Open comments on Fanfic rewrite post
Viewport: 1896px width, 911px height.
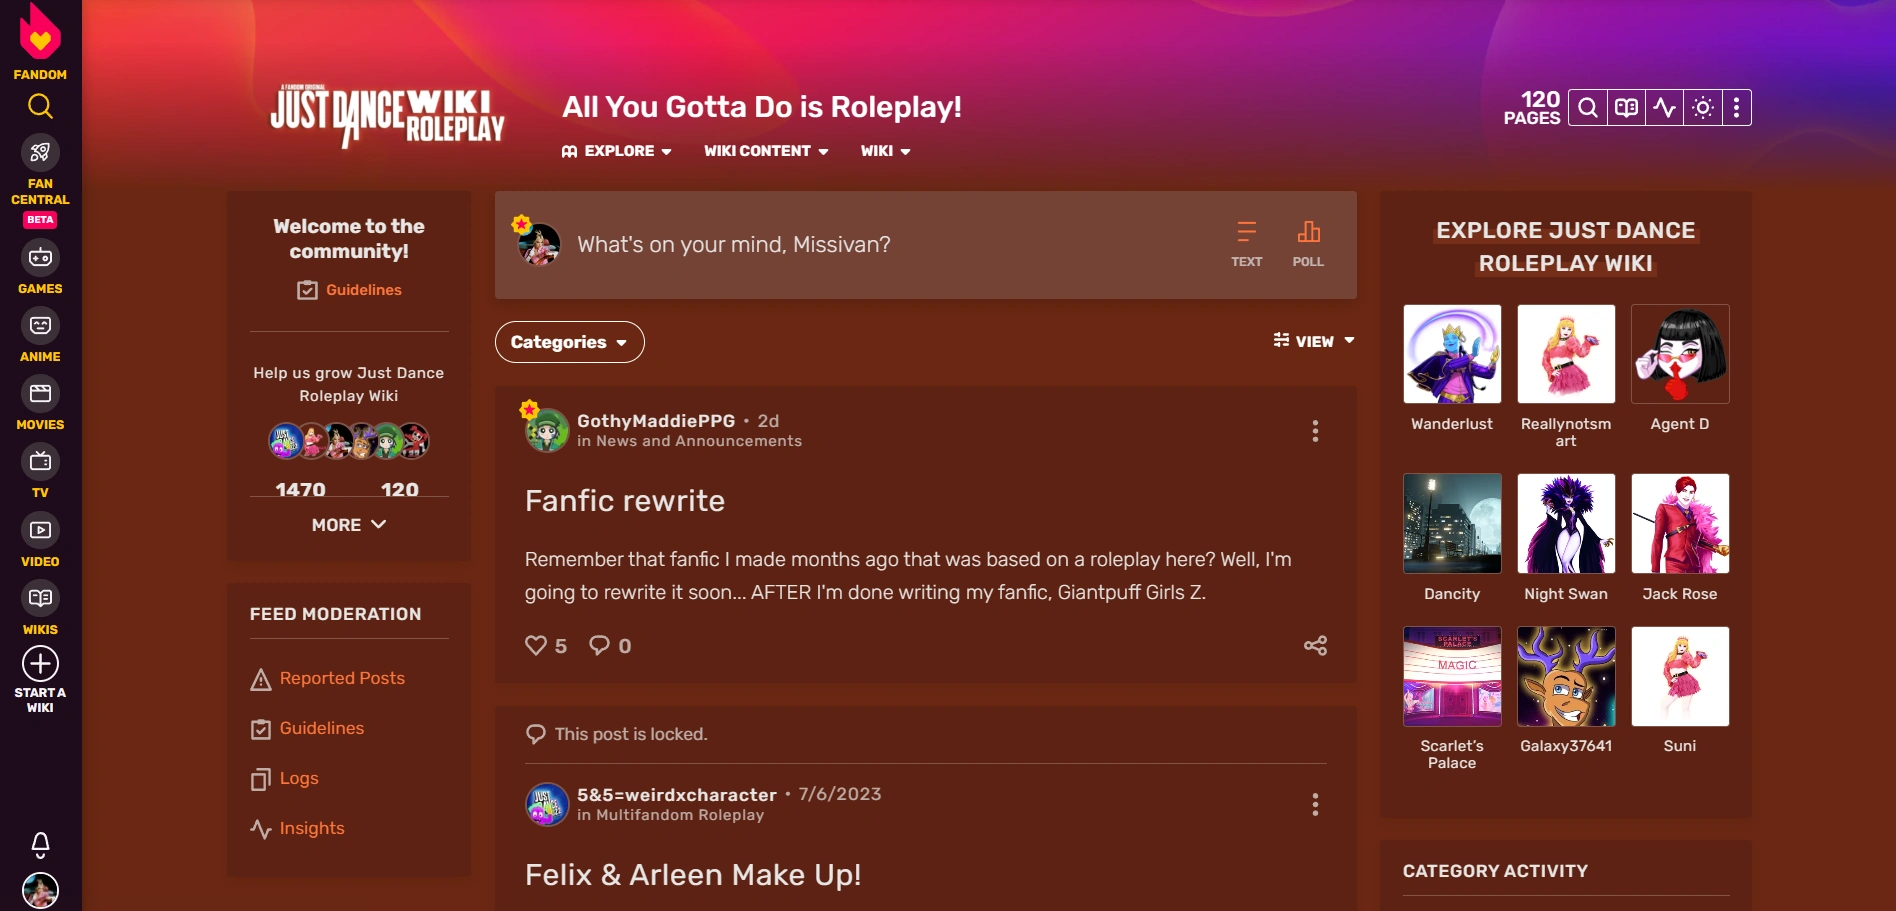(x=610, y=645)
